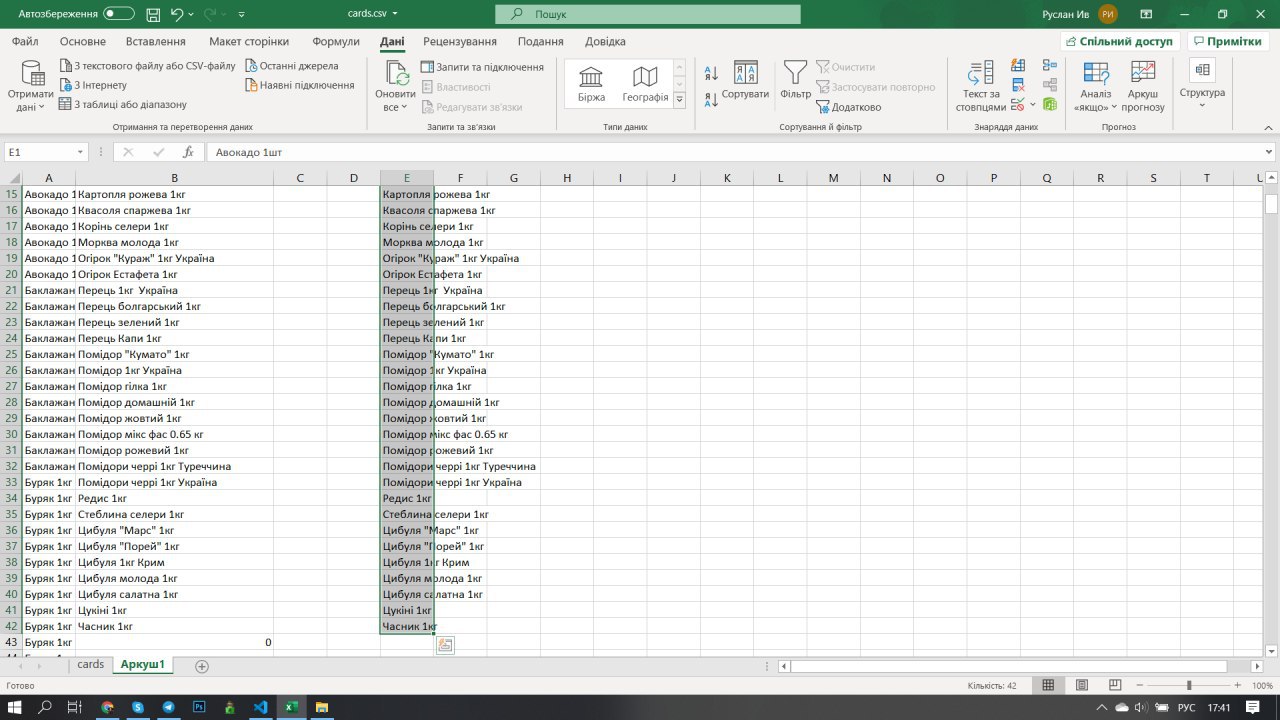This screenshot has height=720, width=1280.
Task: Open Existing Connections (Наявні підключення)
Action: pyautogui.click(x=300, y=85)
